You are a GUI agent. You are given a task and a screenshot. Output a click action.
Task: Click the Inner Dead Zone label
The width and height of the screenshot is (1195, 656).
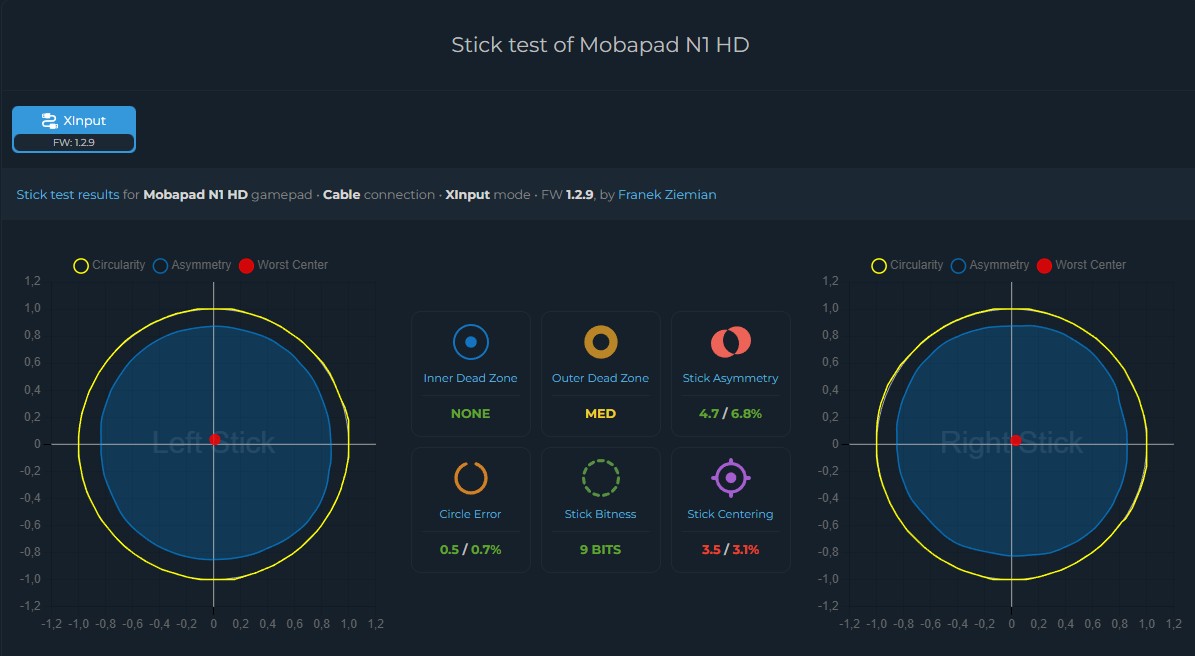tap(470, 378)
